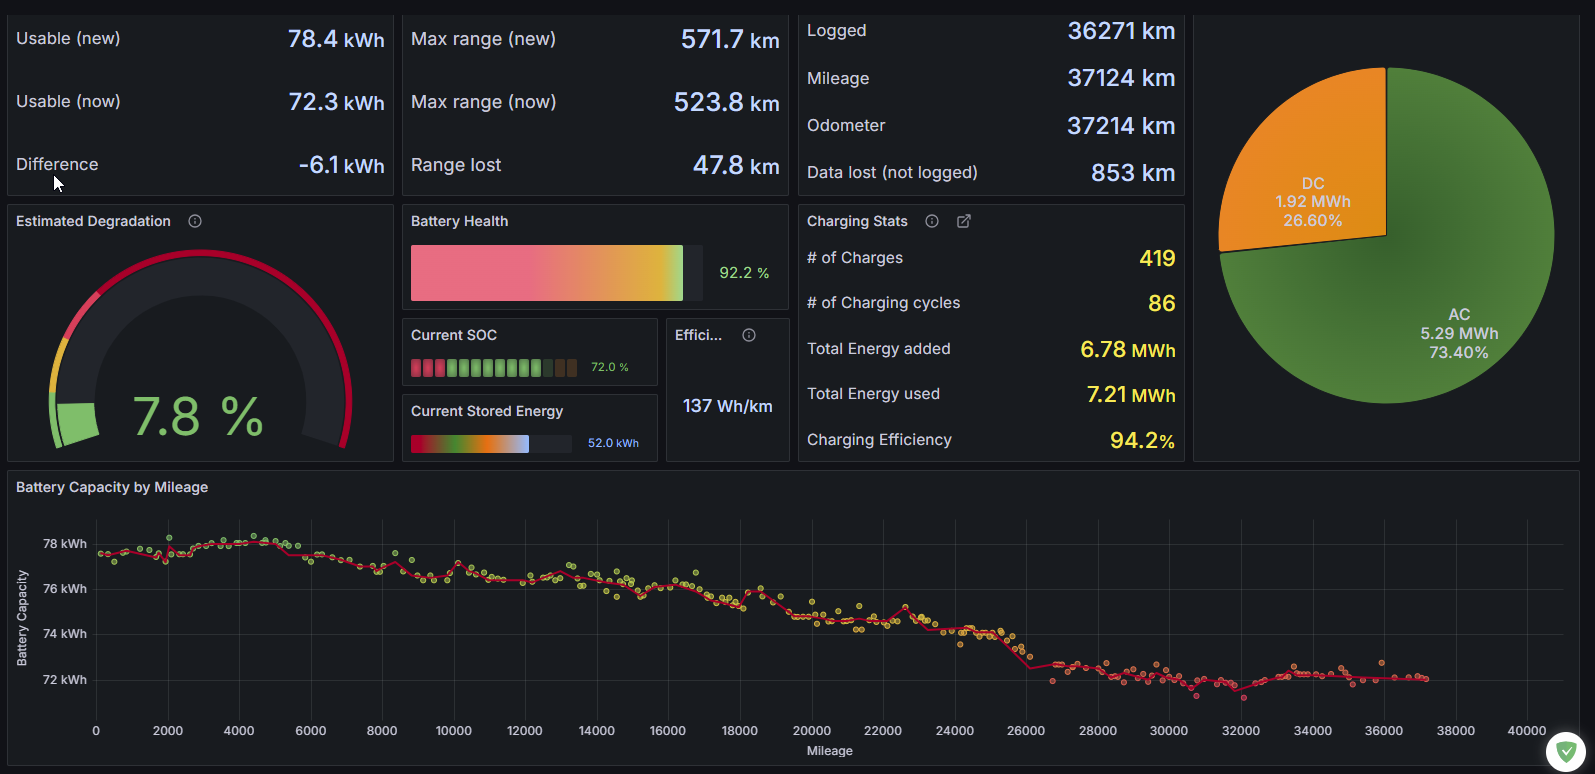Click the Current SOC segmented bar
Screen dimensions: 1595x774
pos(493,368)
